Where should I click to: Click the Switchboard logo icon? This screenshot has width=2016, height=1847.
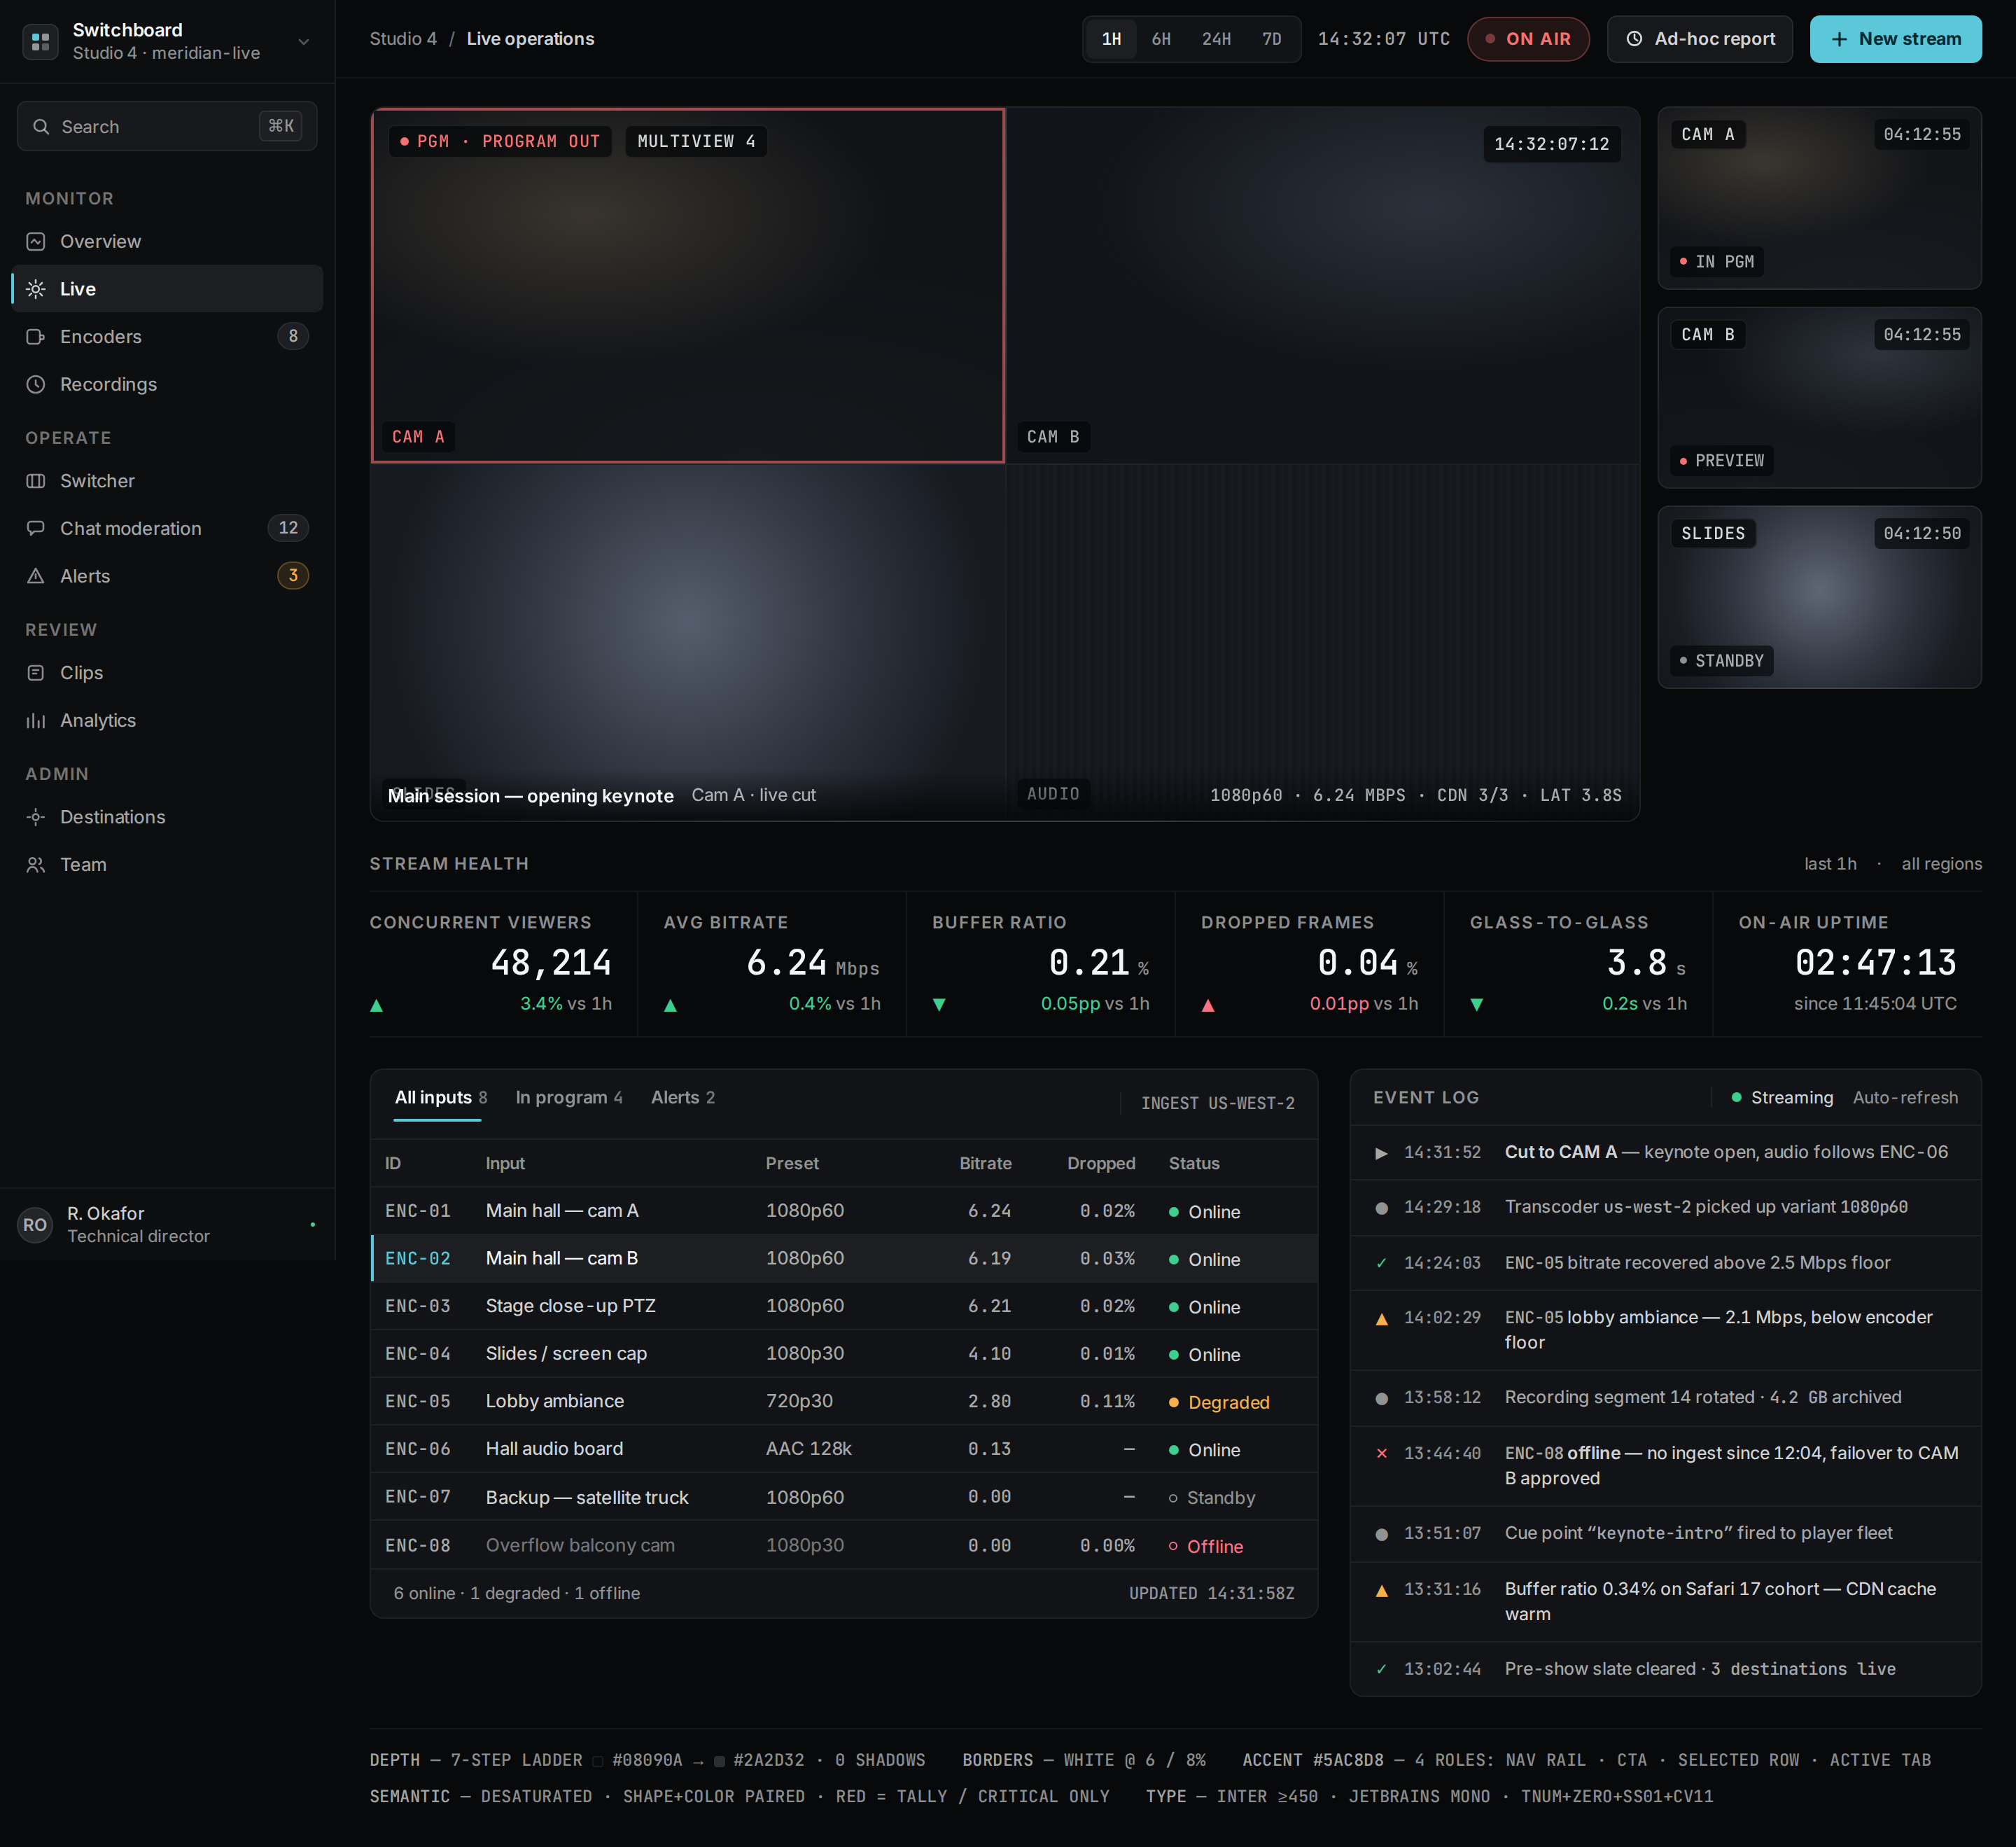coord(40,41)
